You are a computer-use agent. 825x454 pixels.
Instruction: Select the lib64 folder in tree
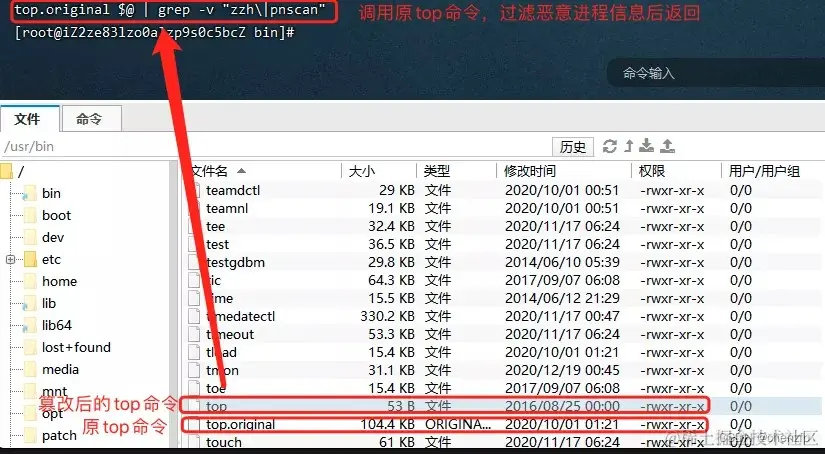pos(57,326)
